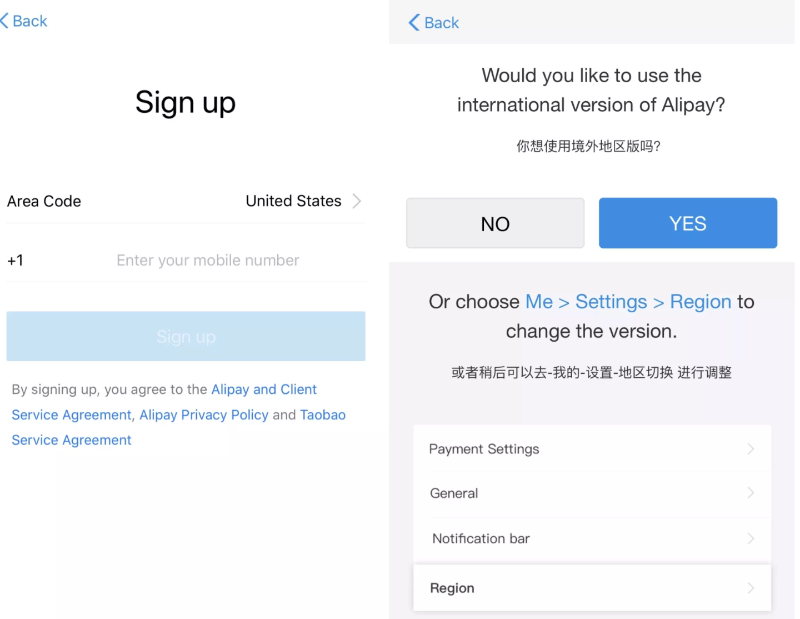Screen dimensions: 800x619
Task: Tap the chevron on Payment Settings row
Action: (751, 449)
